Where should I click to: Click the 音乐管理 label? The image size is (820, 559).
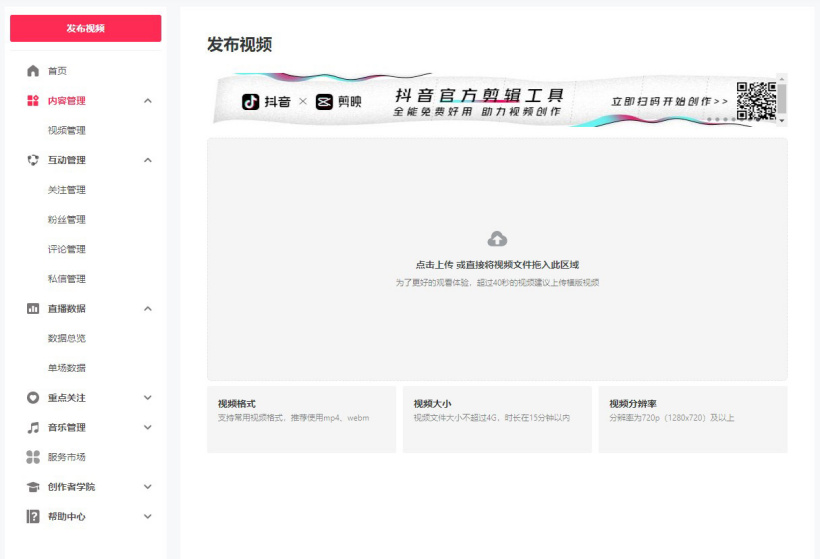click(66, 427)
